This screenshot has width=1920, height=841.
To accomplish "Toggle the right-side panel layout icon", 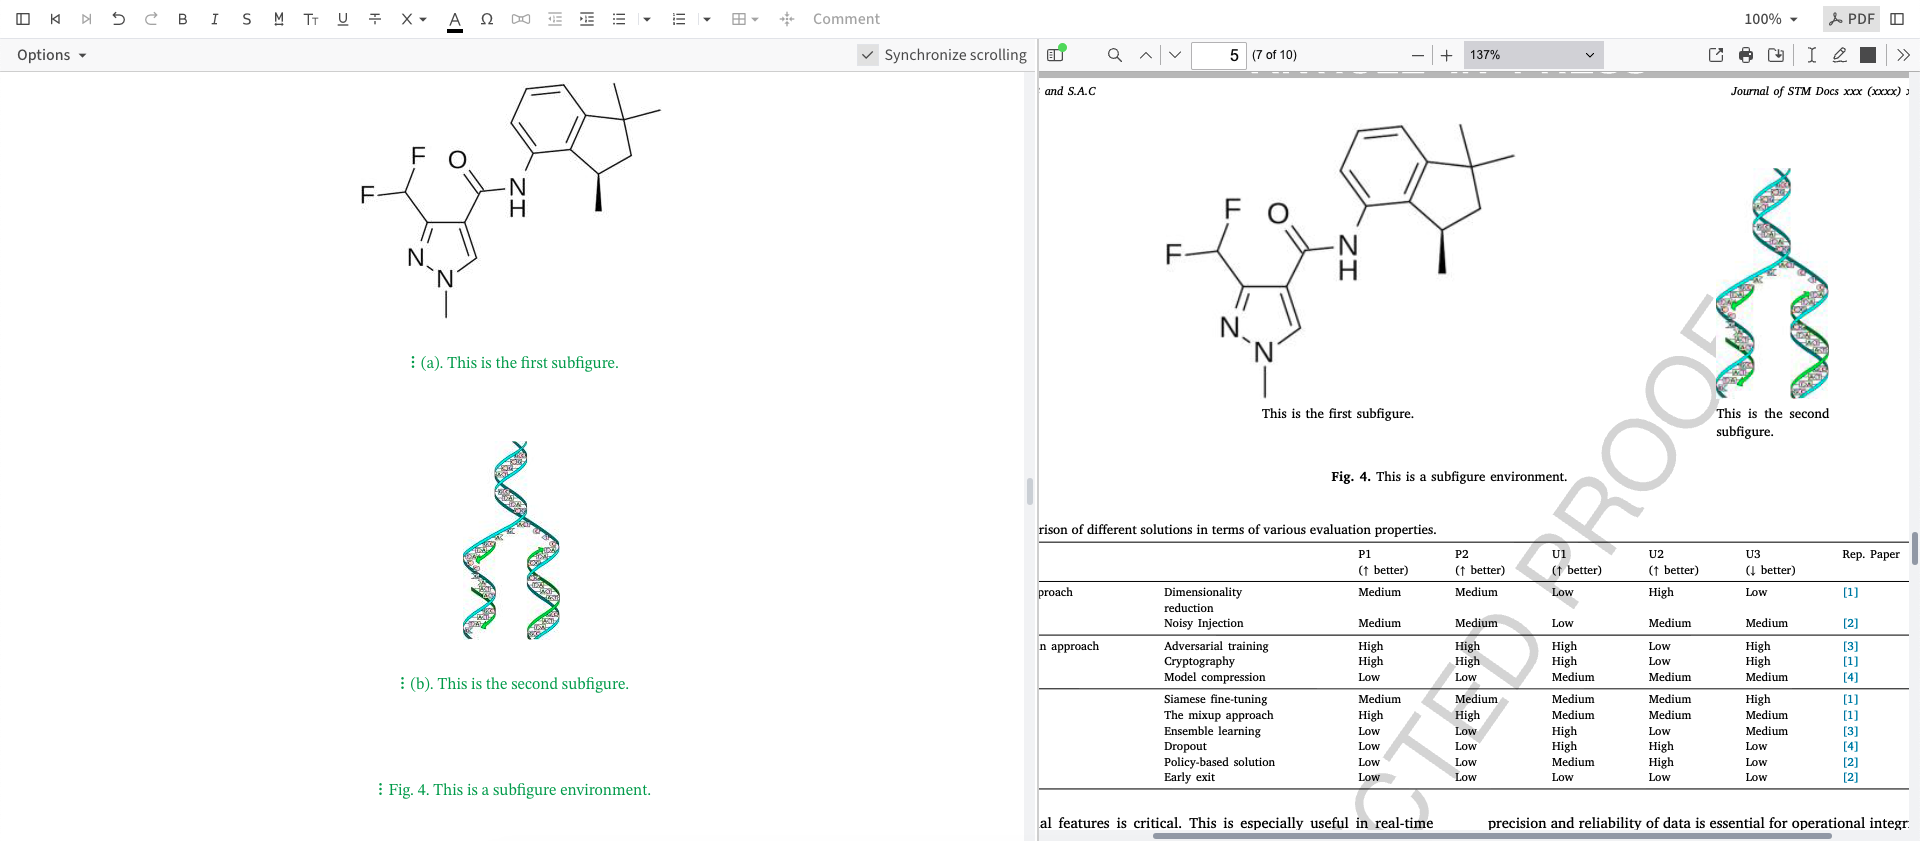I will click(x=1897, y=19).
